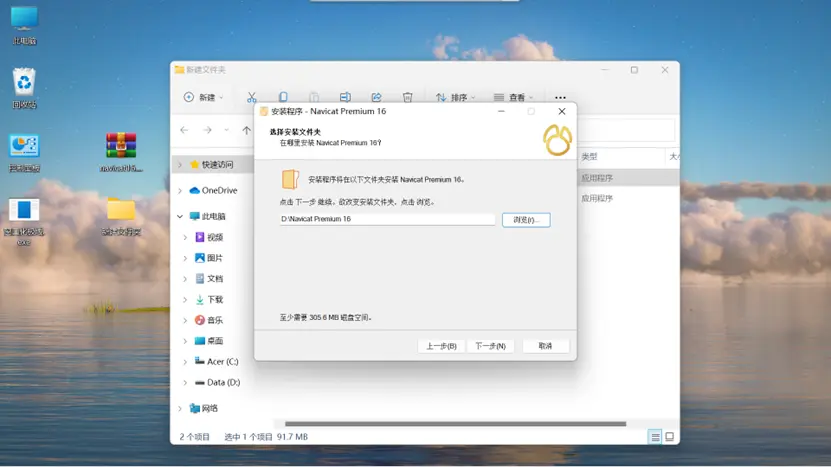Expand the Acer (C:) drive node
The image size is (831, 467).
185,362
